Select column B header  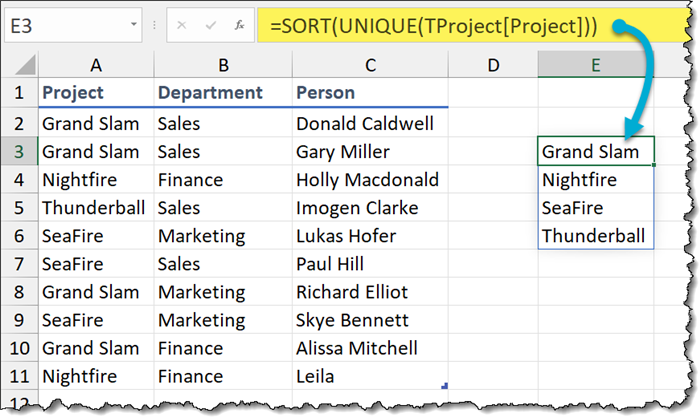tap(223, 65)
